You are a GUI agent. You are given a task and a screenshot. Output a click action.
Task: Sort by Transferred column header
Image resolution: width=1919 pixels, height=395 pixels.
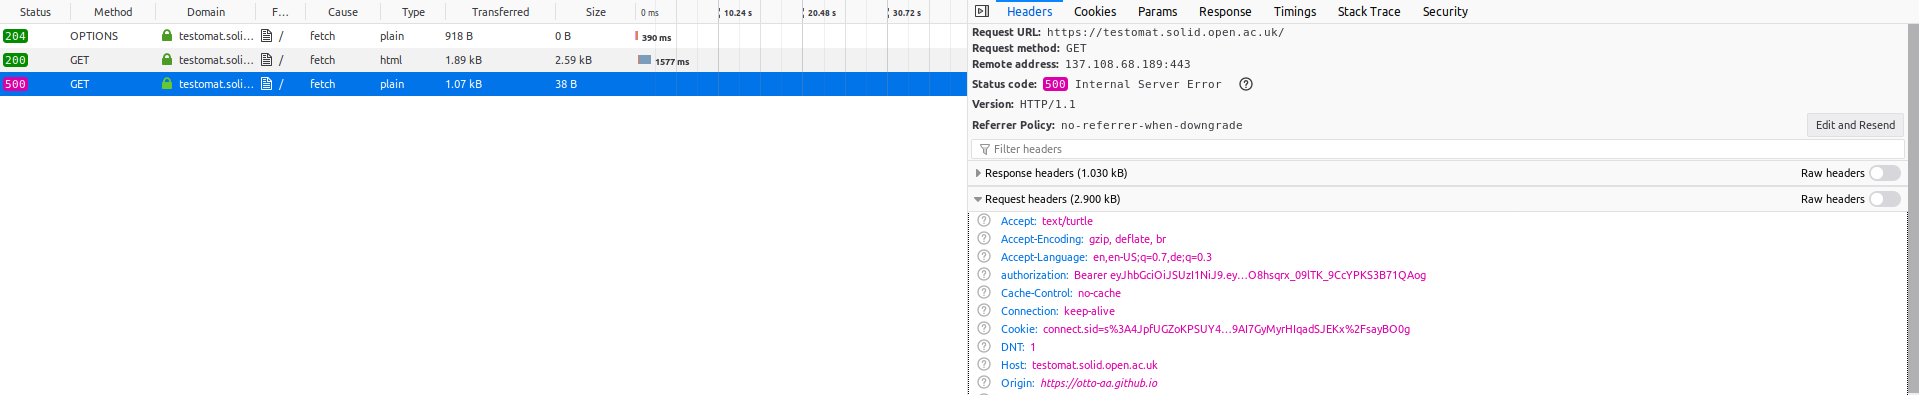(500, 12)
